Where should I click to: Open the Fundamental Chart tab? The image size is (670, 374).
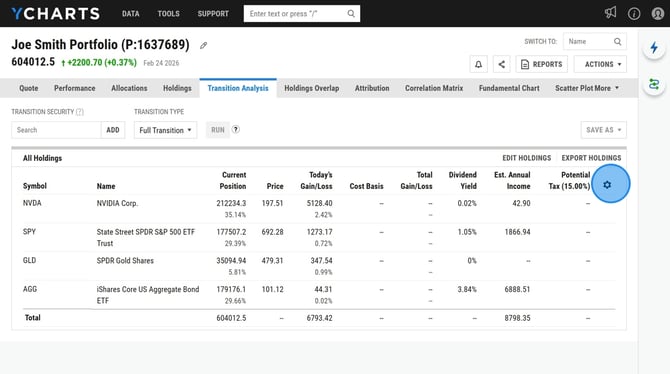pyautogui.click(x=509, y=88)
